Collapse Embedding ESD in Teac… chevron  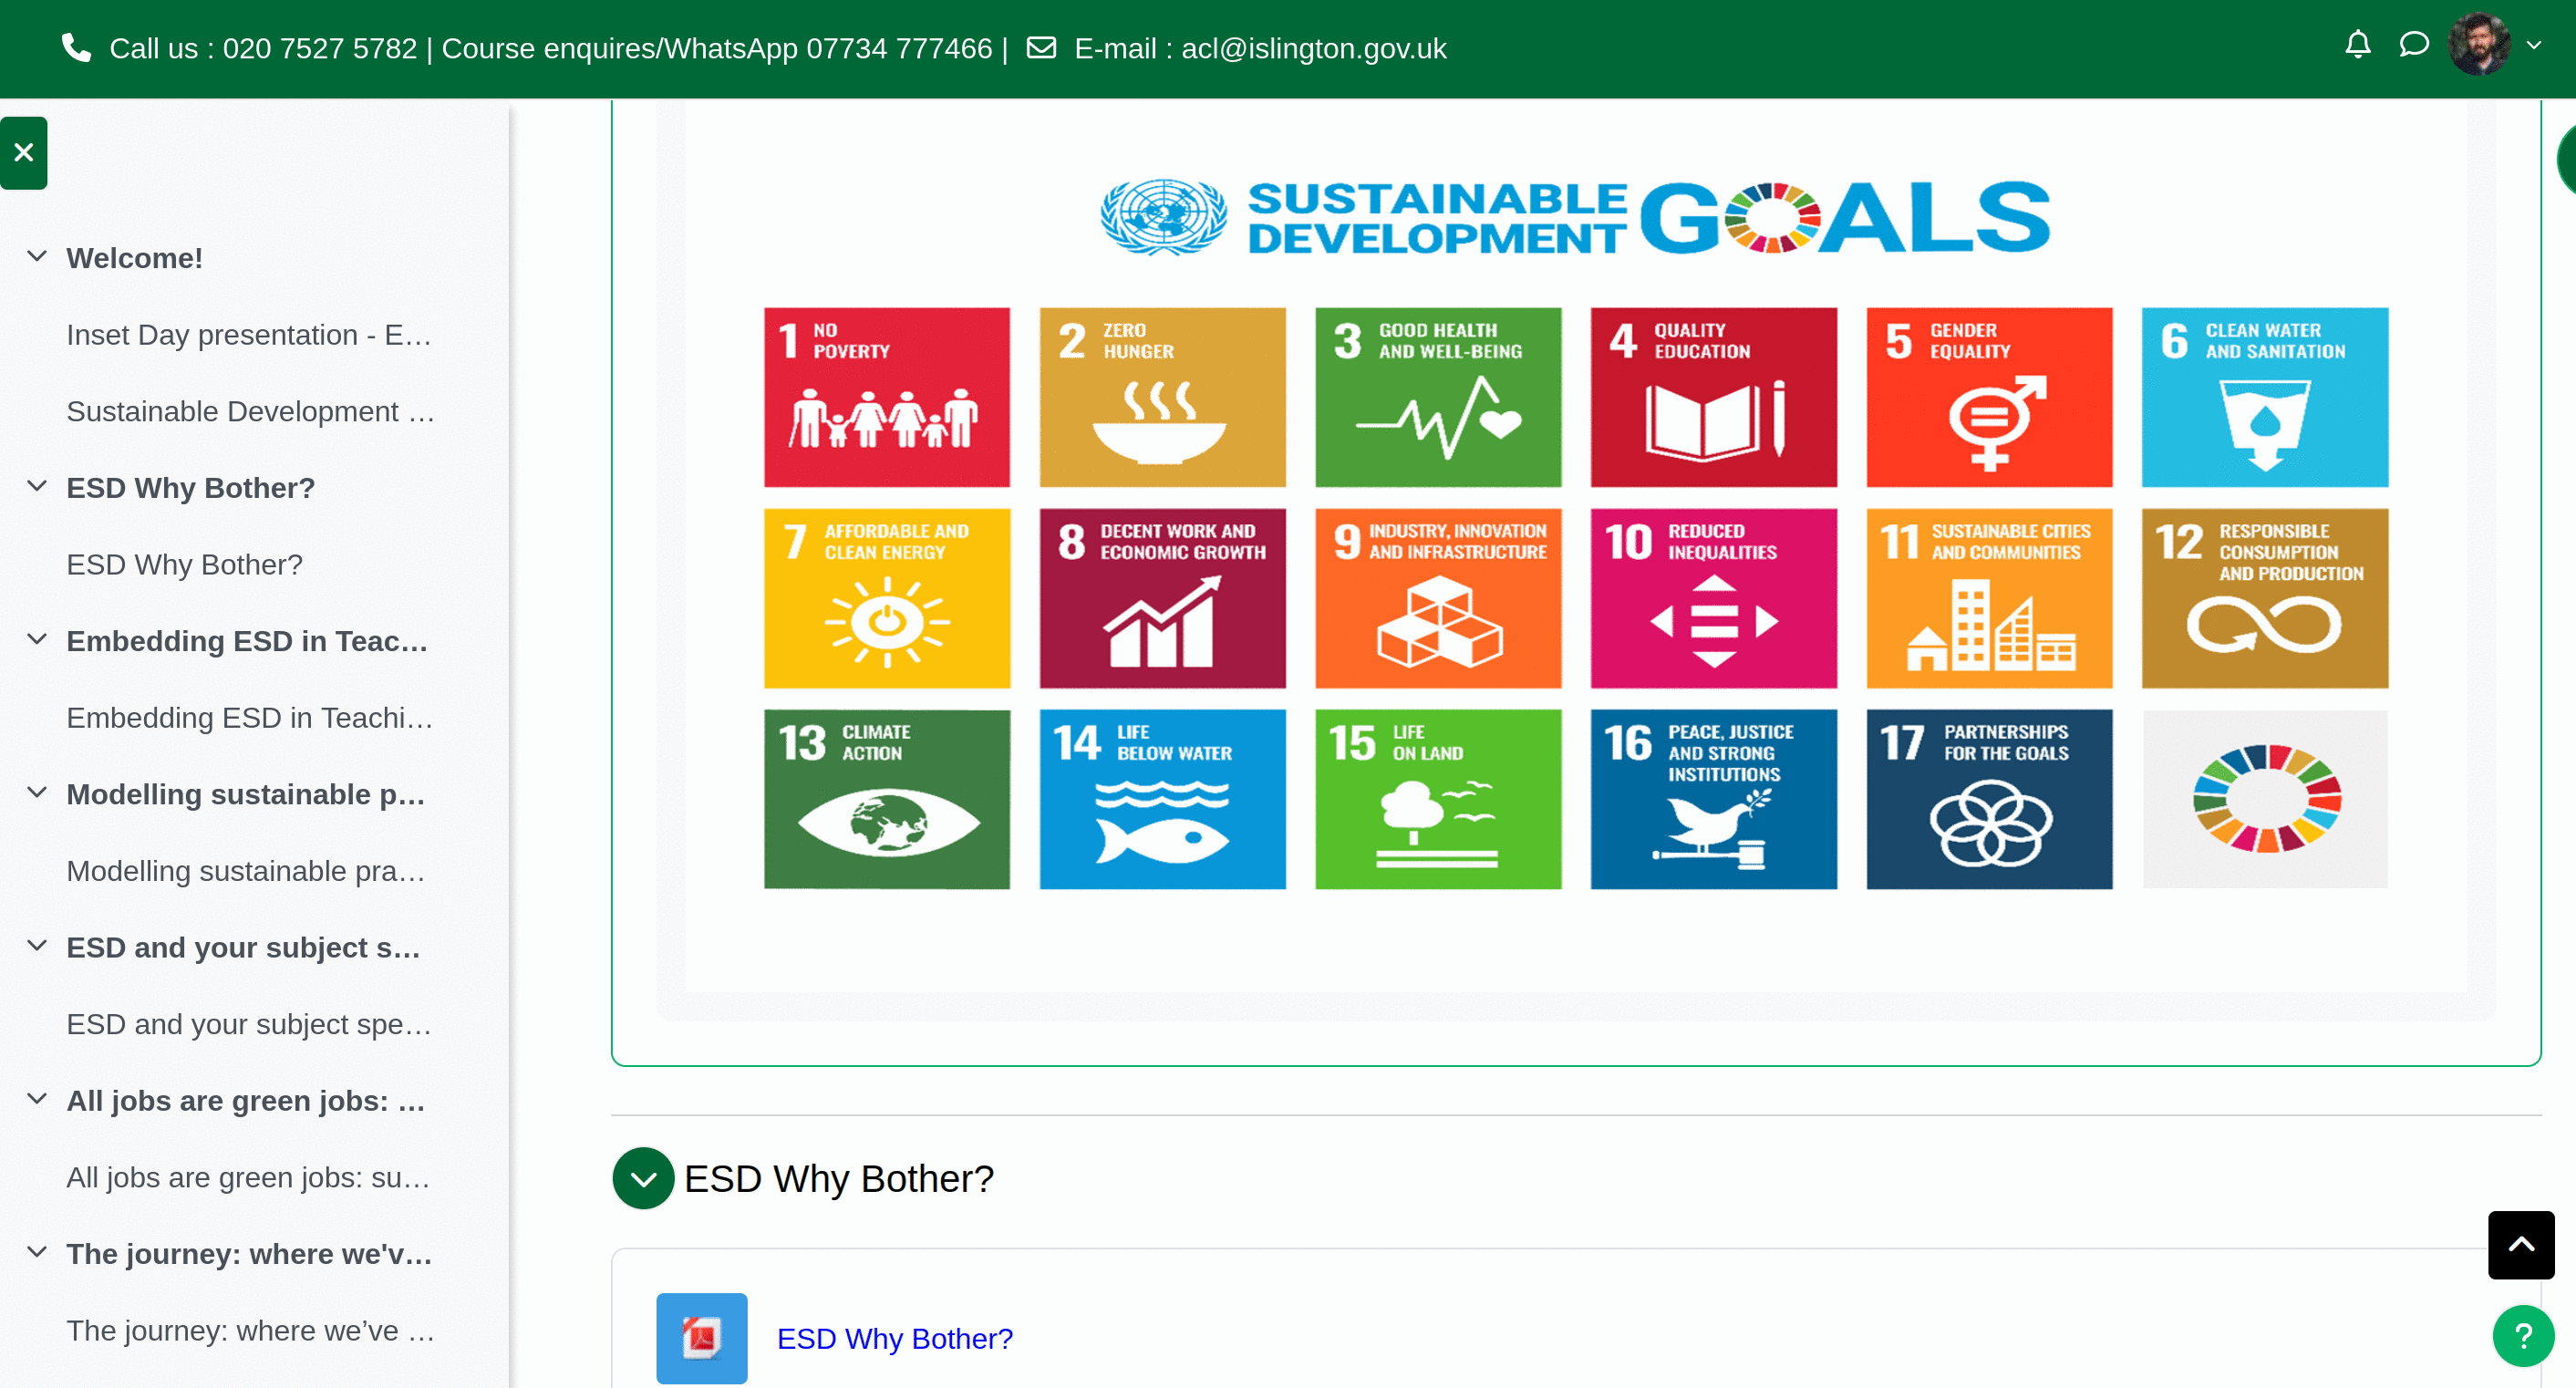click(x=37, y=639)
